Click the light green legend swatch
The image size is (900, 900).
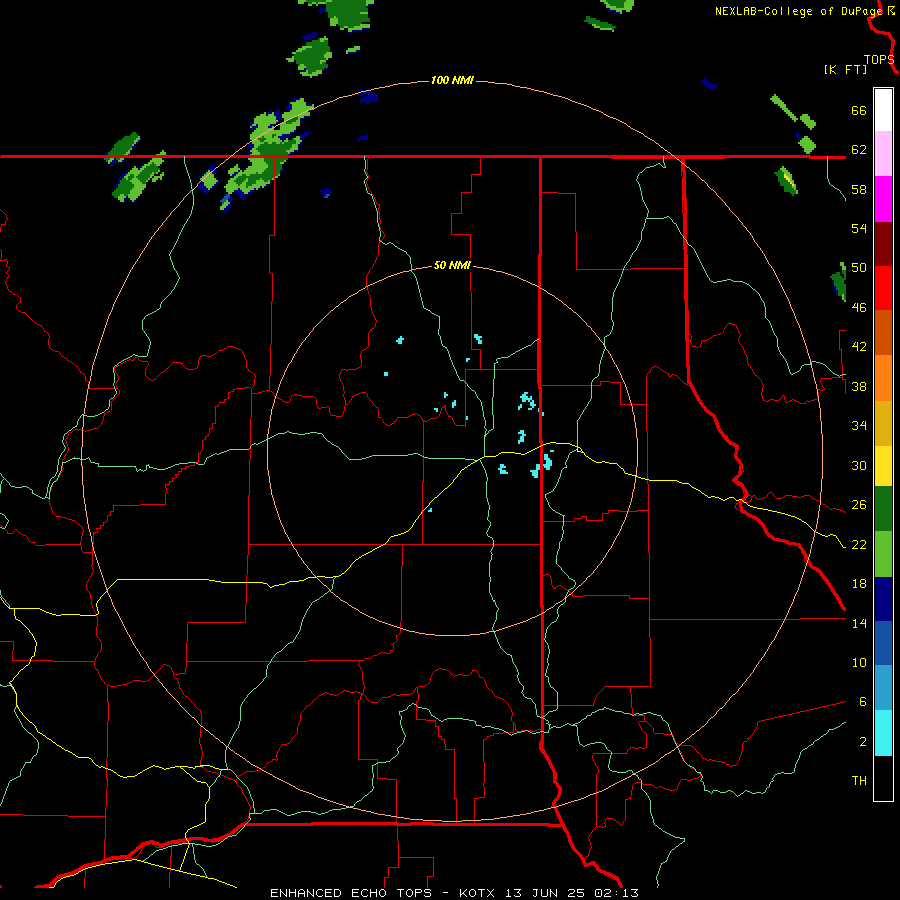tap(883, 554)
